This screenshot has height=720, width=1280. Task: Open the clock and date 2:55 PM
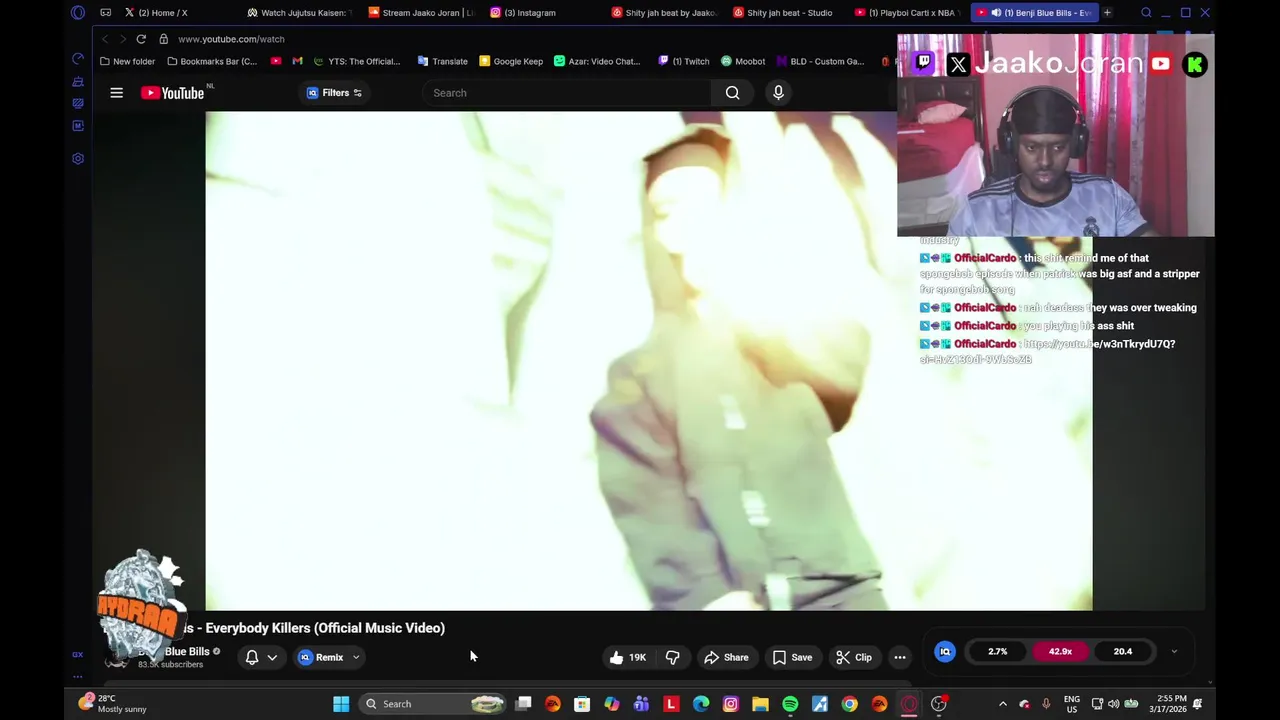point(1167,704)
